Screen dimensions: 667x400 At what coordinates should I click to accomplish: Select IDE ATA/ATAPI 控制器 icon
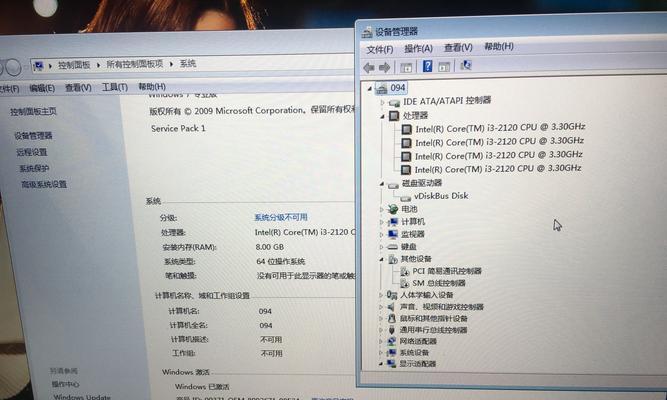click(x=394, y=103)
